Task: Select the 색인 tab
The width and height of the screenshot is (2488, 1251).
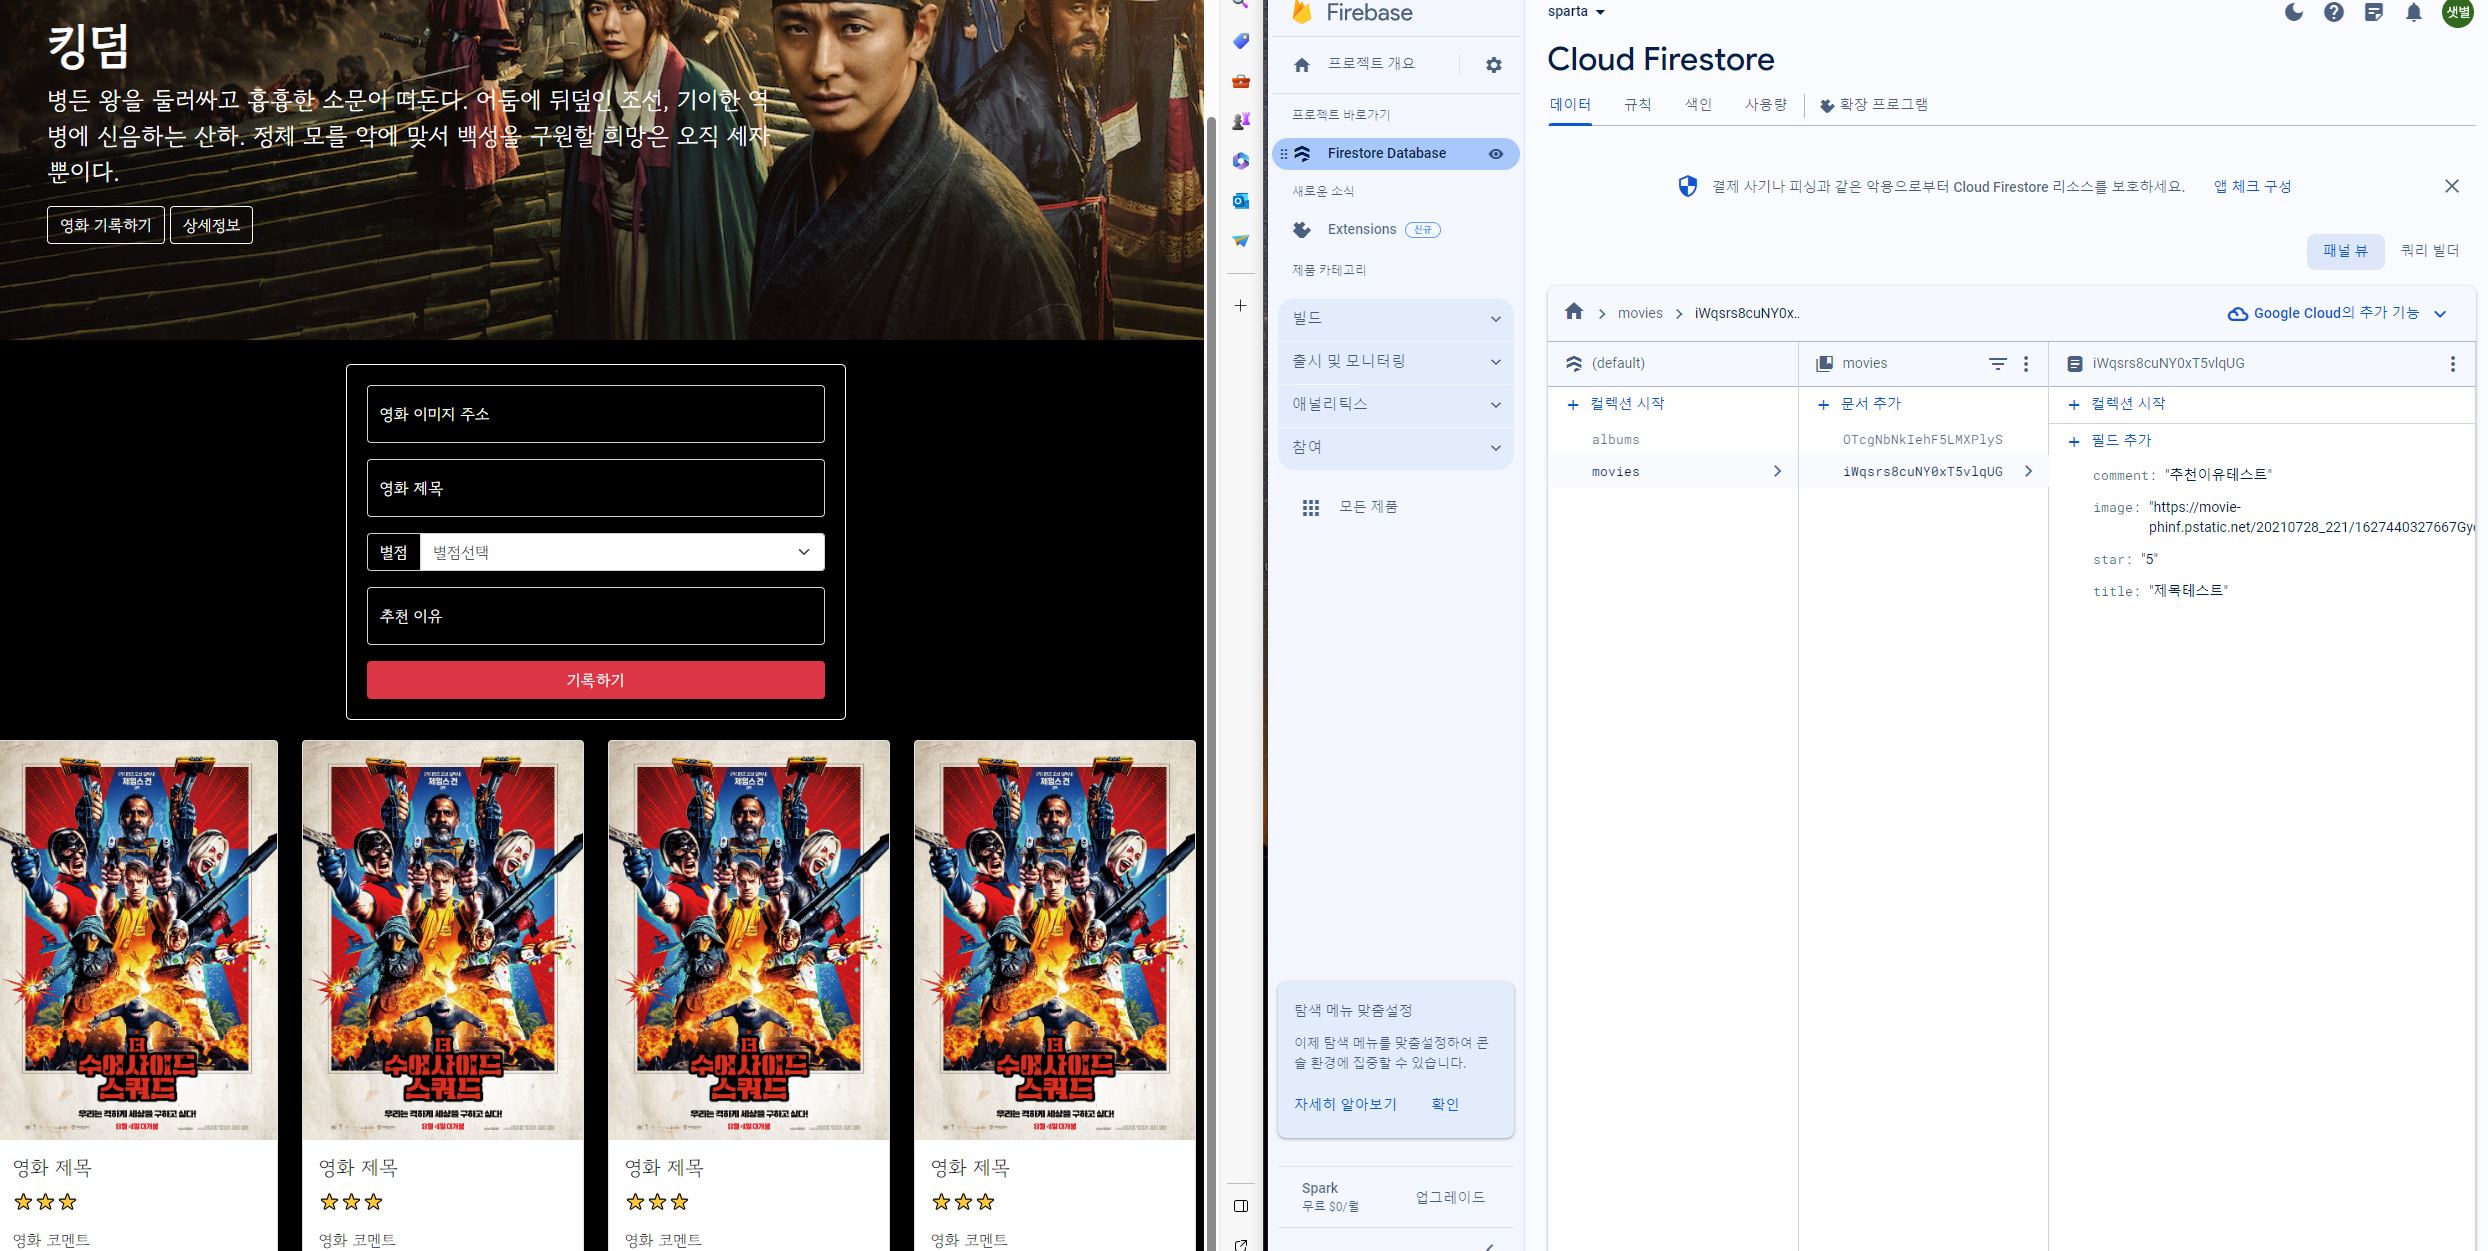Action: coord(1698,105)
